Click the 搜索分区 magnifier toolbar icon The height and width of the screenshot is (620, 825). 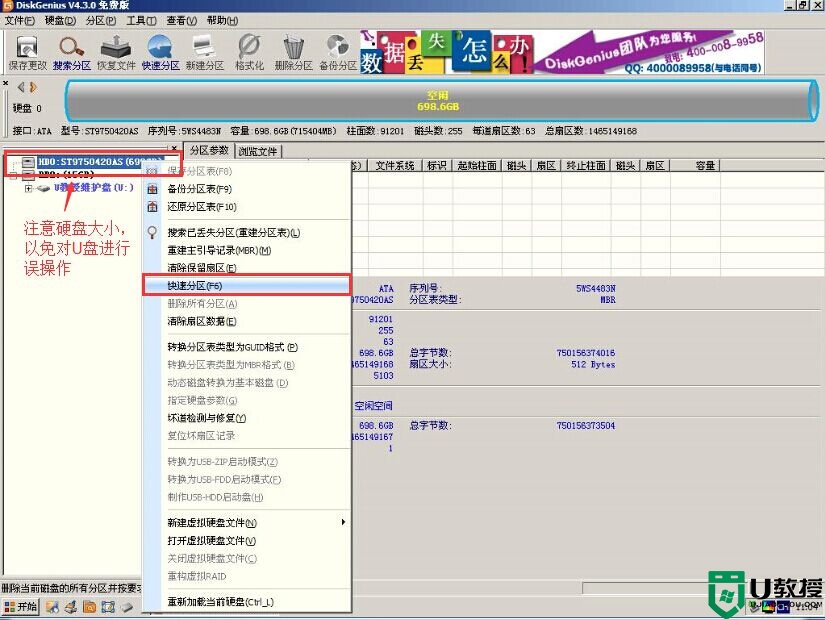pos(71,51)
